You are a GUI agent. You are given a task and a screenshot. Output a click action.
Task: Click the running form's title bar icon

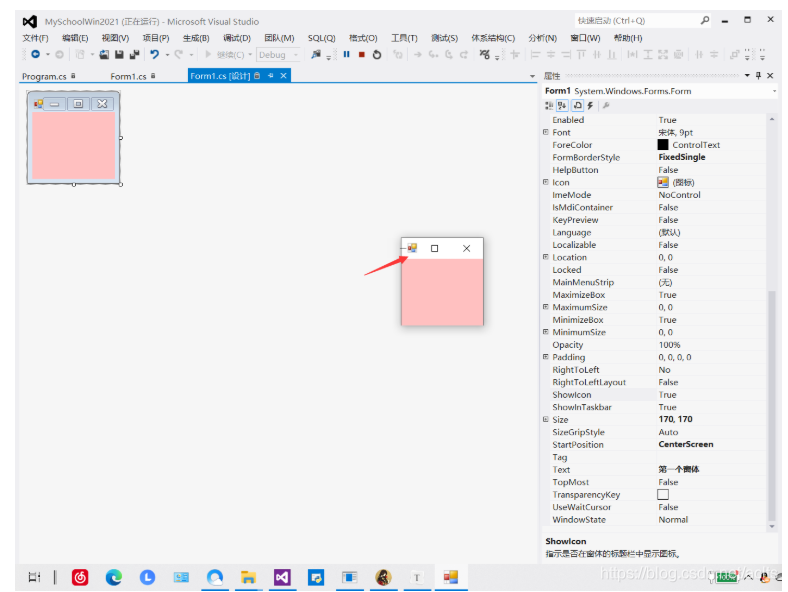(x=412, y=248)
